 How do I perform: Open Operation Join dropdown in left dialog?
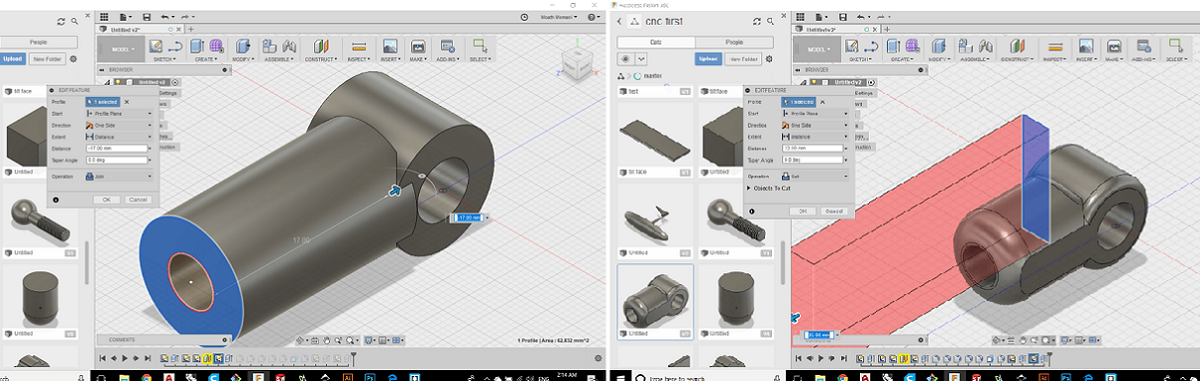tap(120, 175)
